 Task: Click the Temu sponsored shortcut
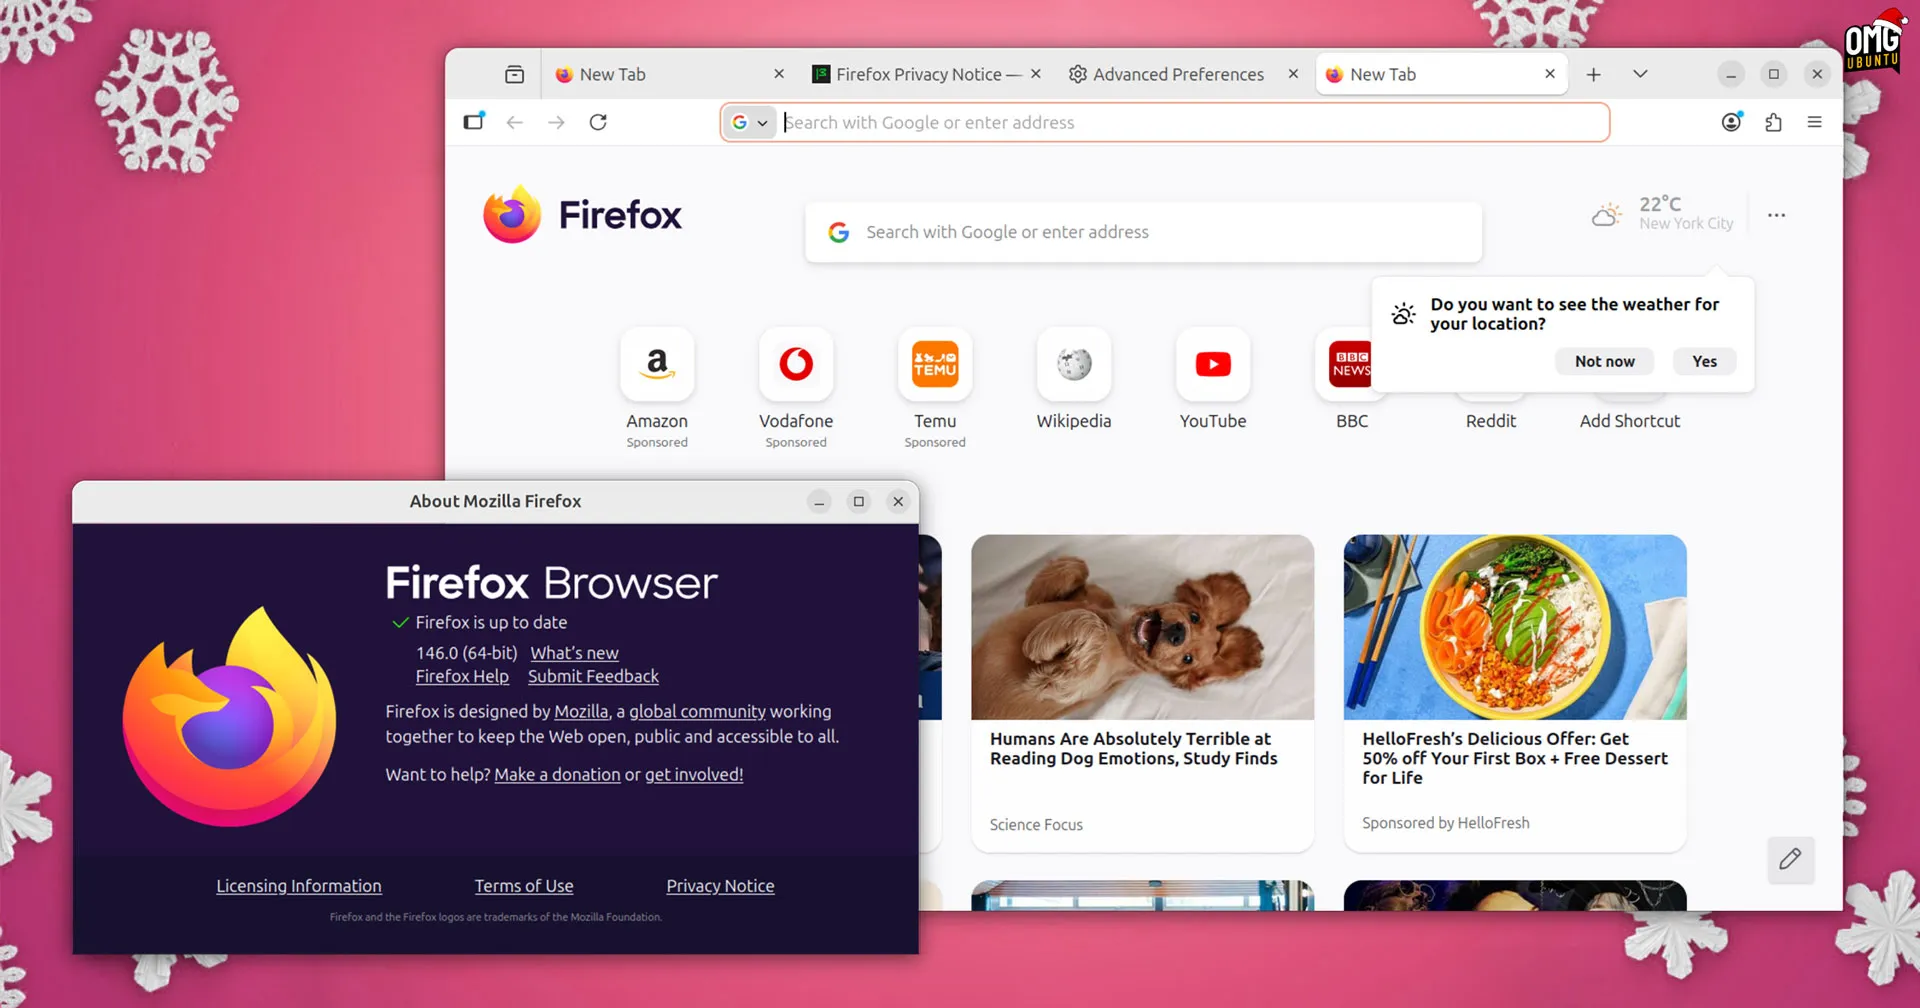coord(934,364)
